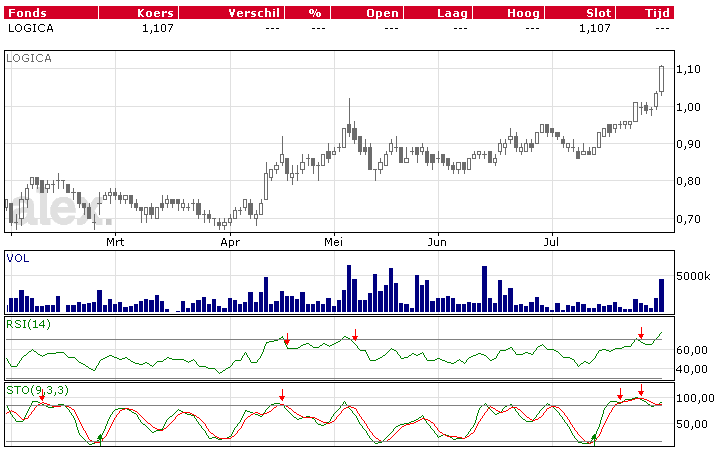
Task: Click the % column header
Action: (307, 13)
